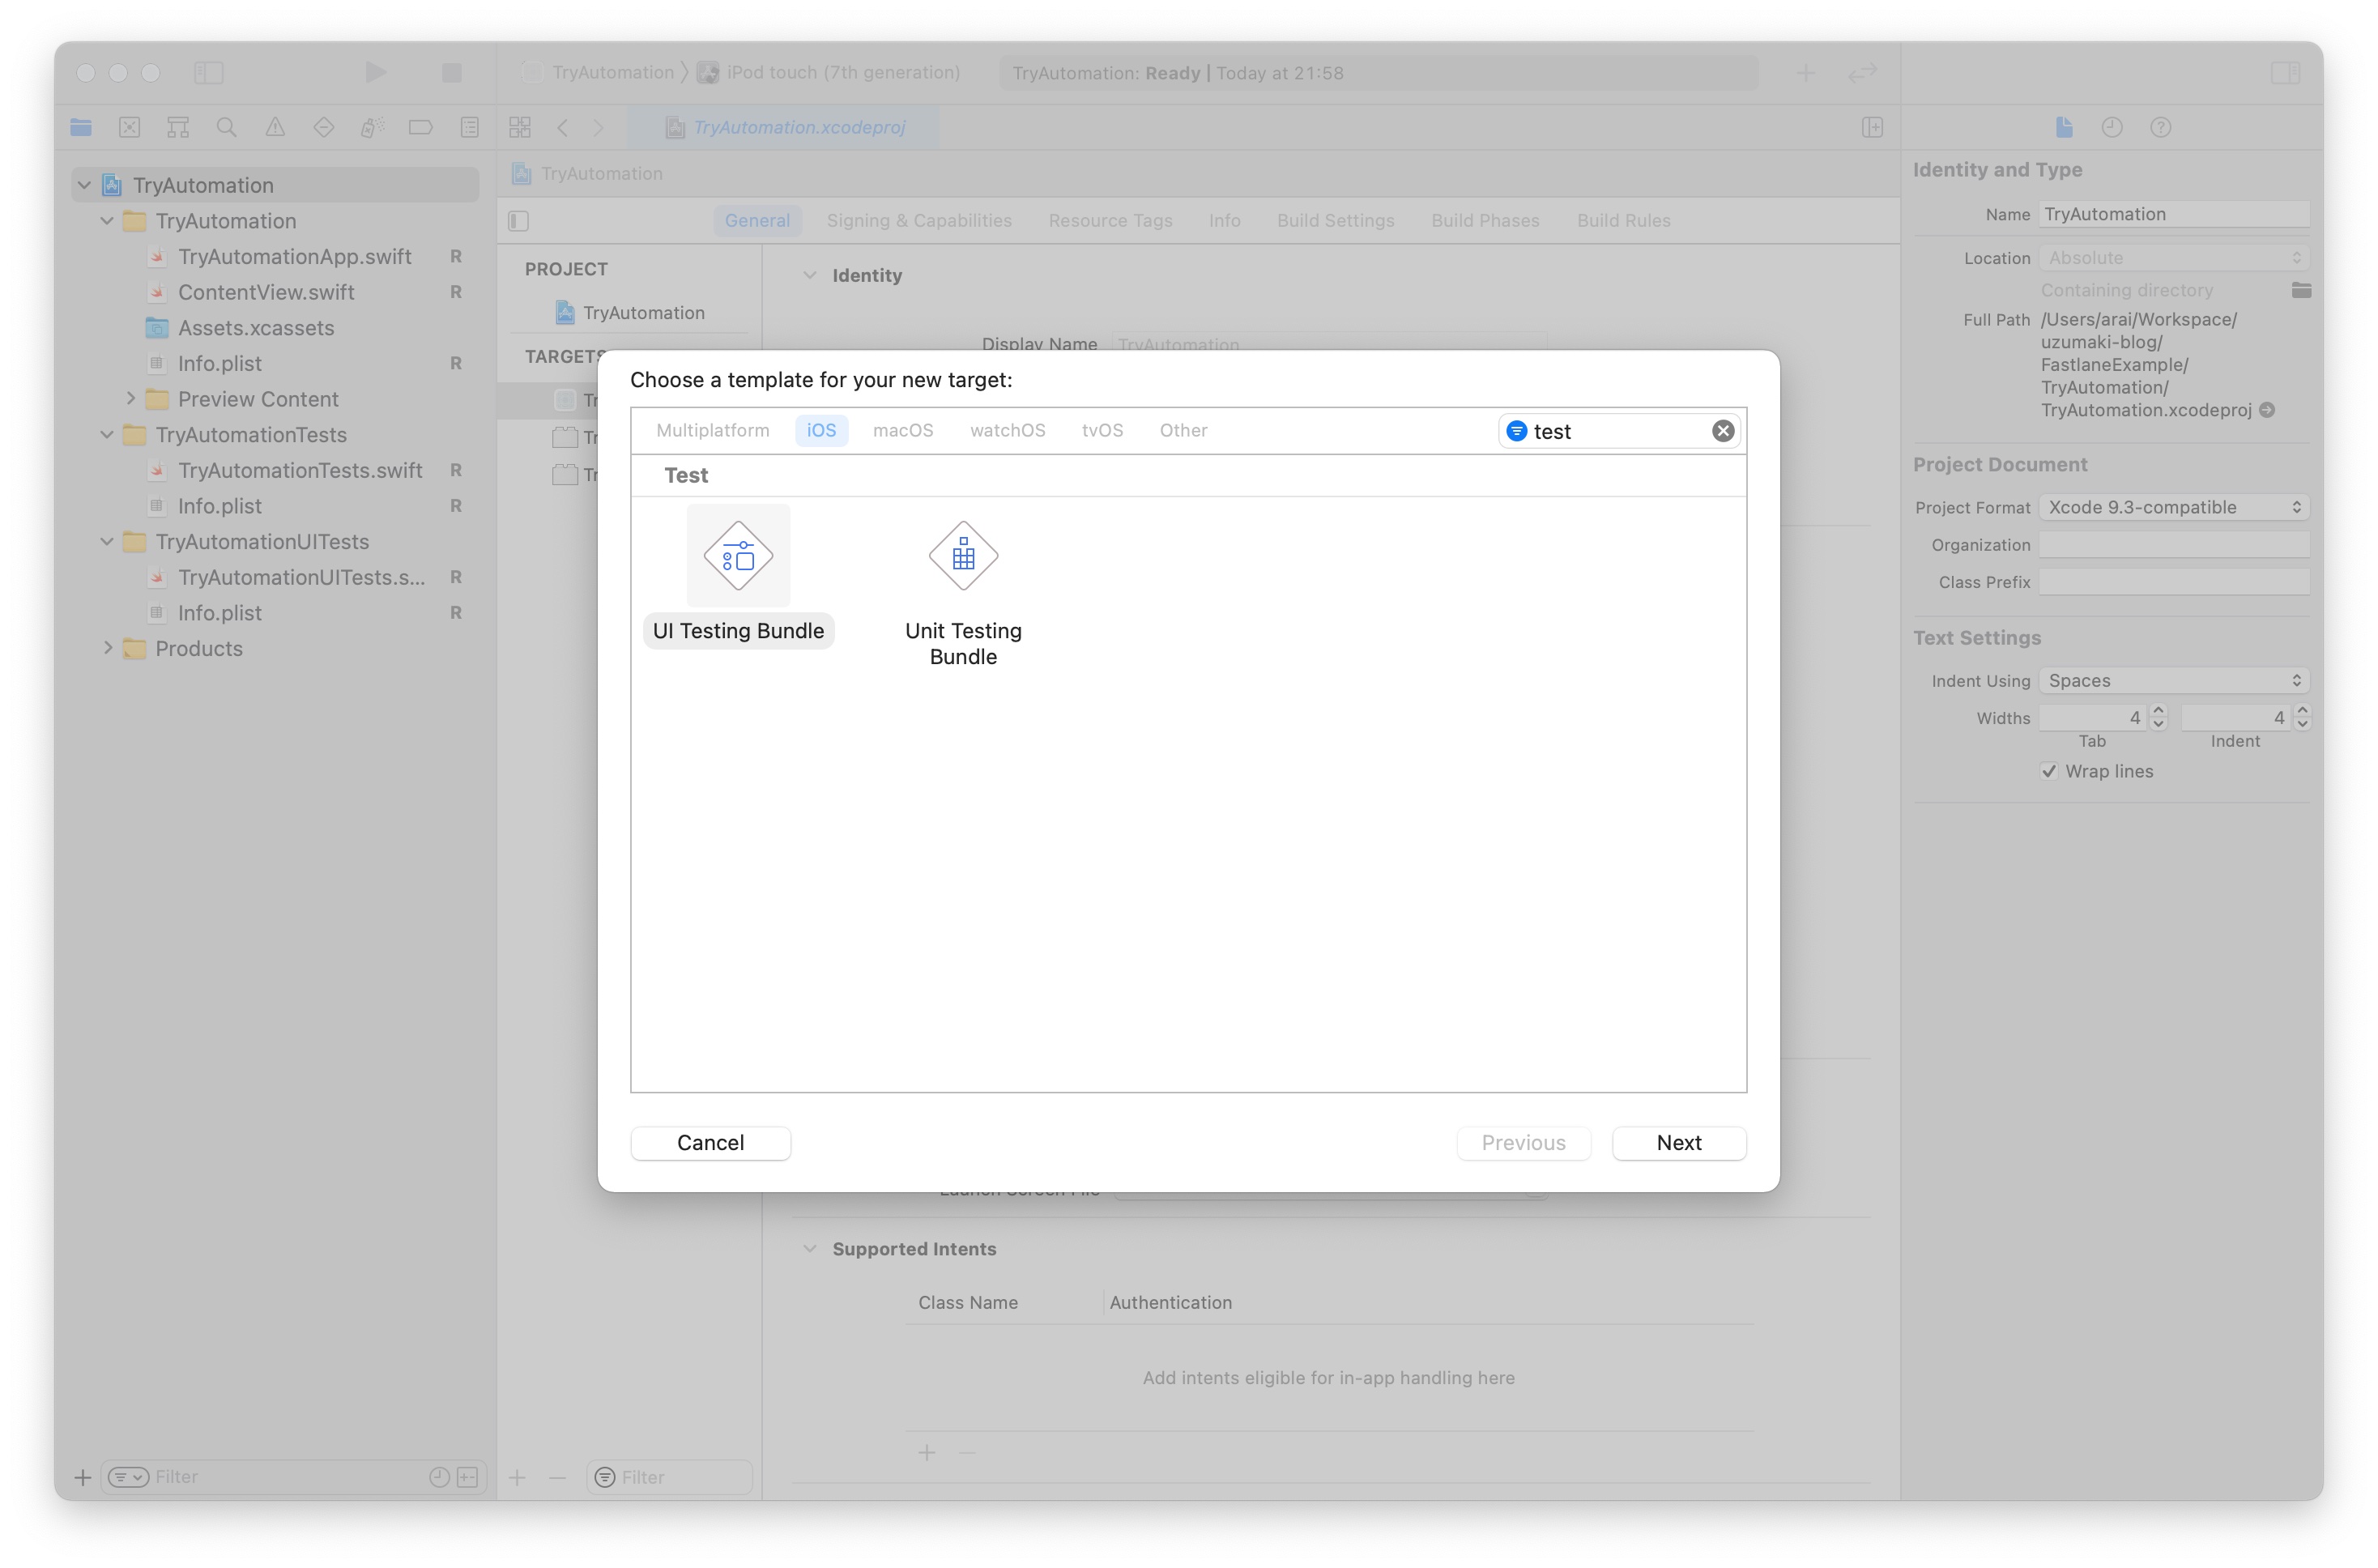Toggle the Wrap lines checkbox
This screenshot has width=2378, height=1568.
point(2049,771)
